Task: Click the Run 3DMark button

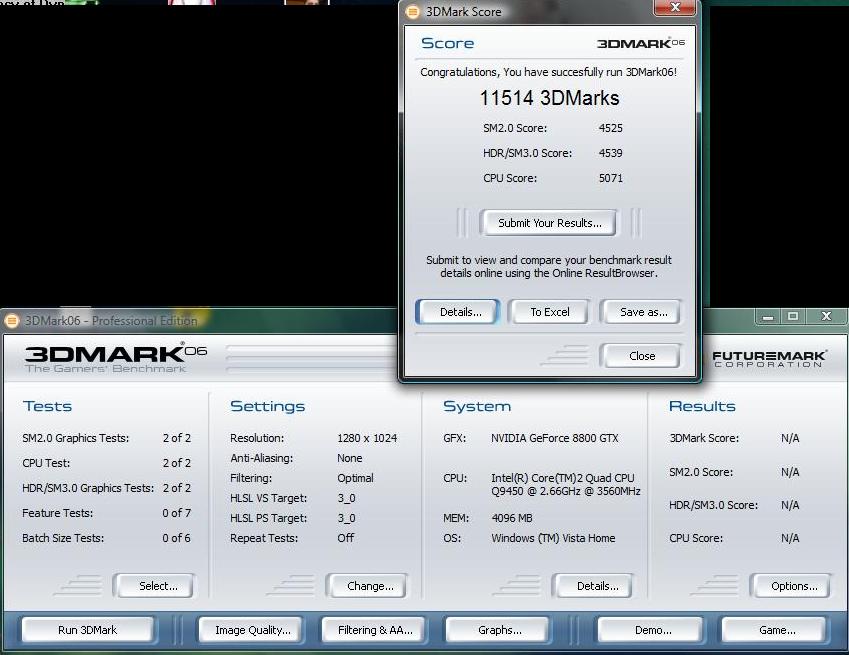Action: (x=88, y=630)
